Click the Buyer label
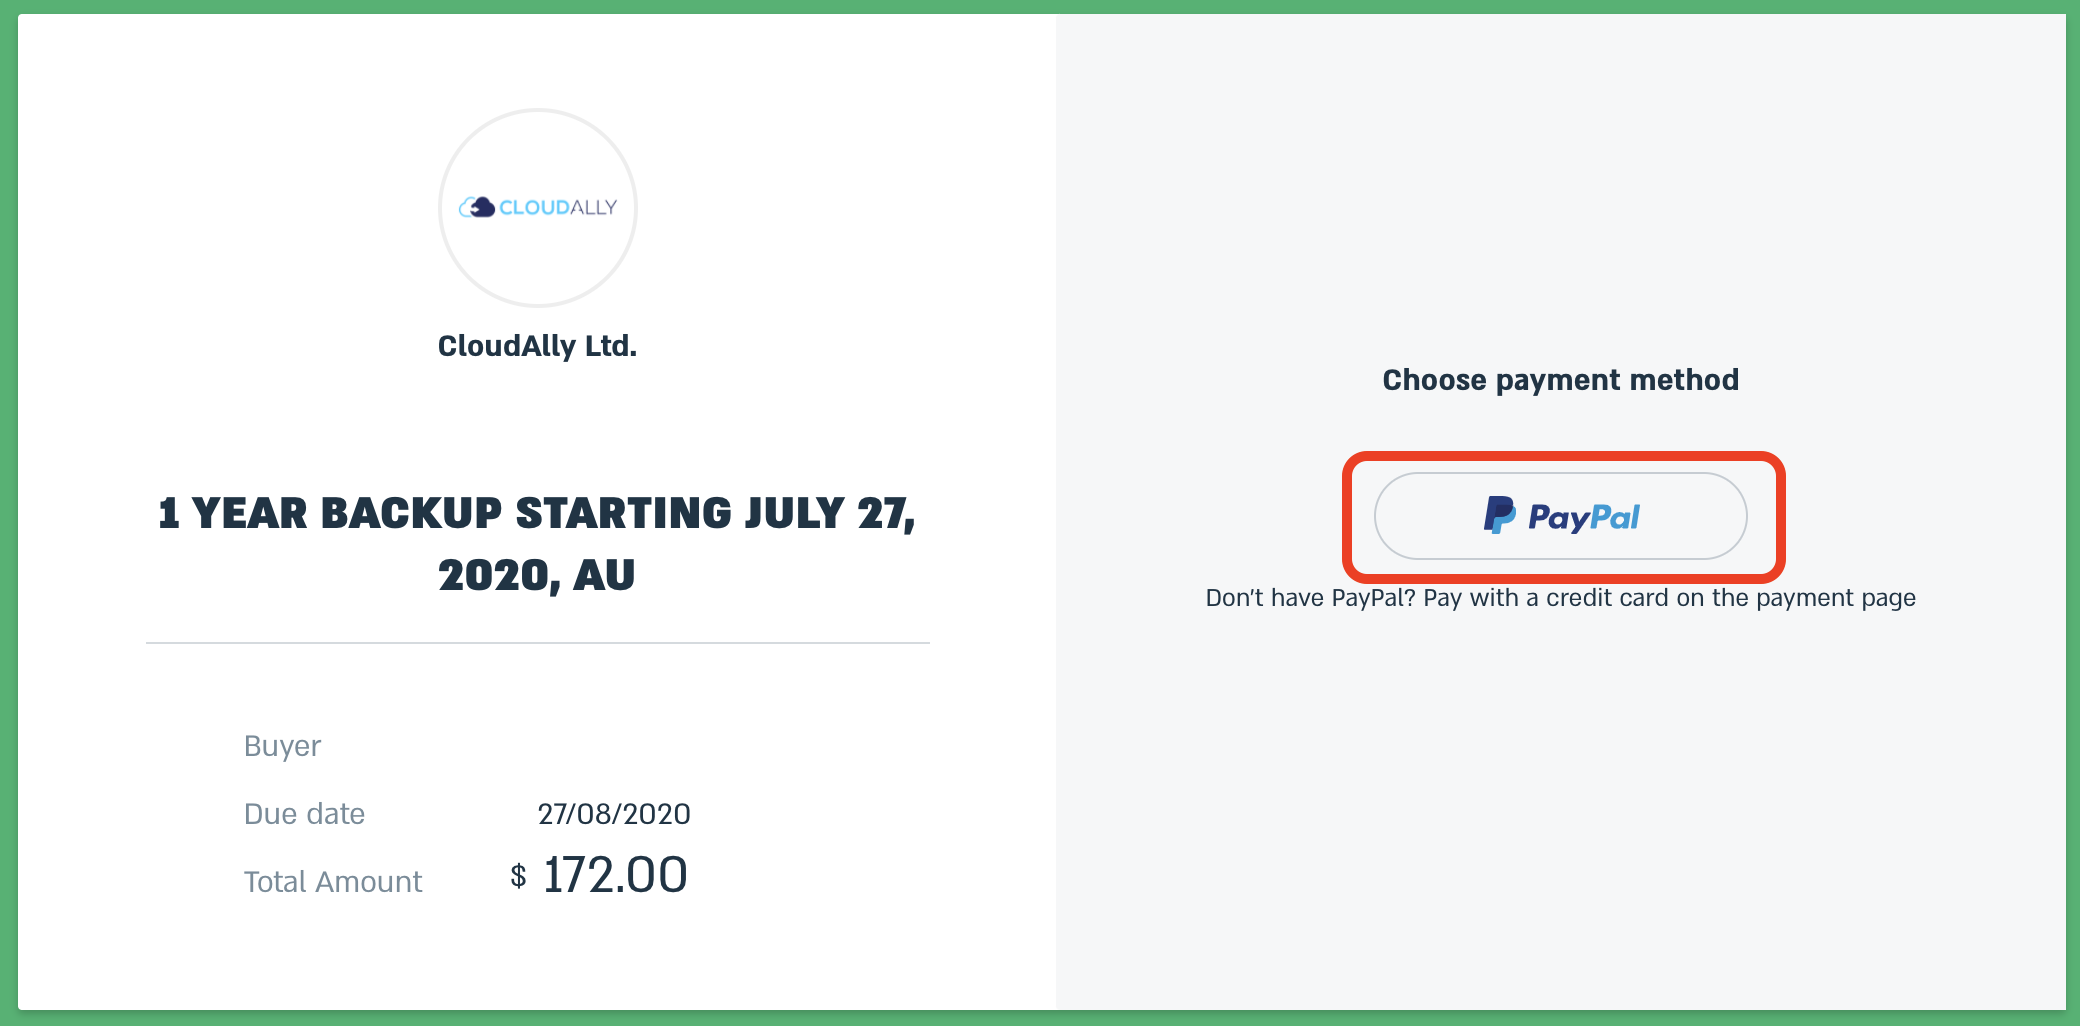 pos(282,746)
